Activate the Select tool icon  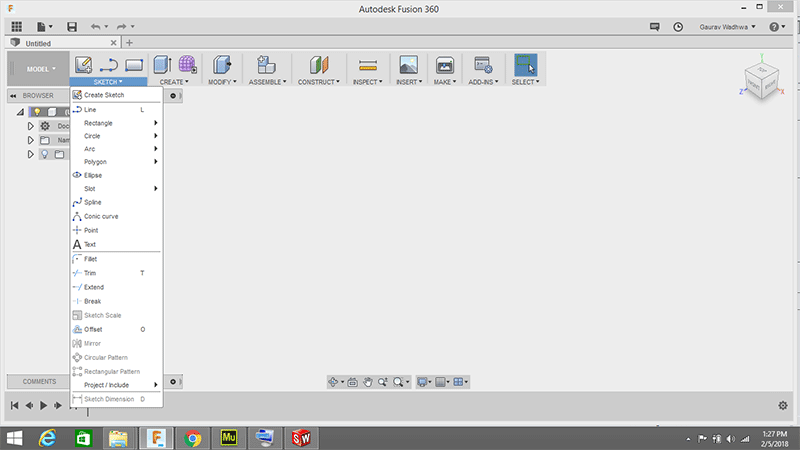click(x=526, y=65)
